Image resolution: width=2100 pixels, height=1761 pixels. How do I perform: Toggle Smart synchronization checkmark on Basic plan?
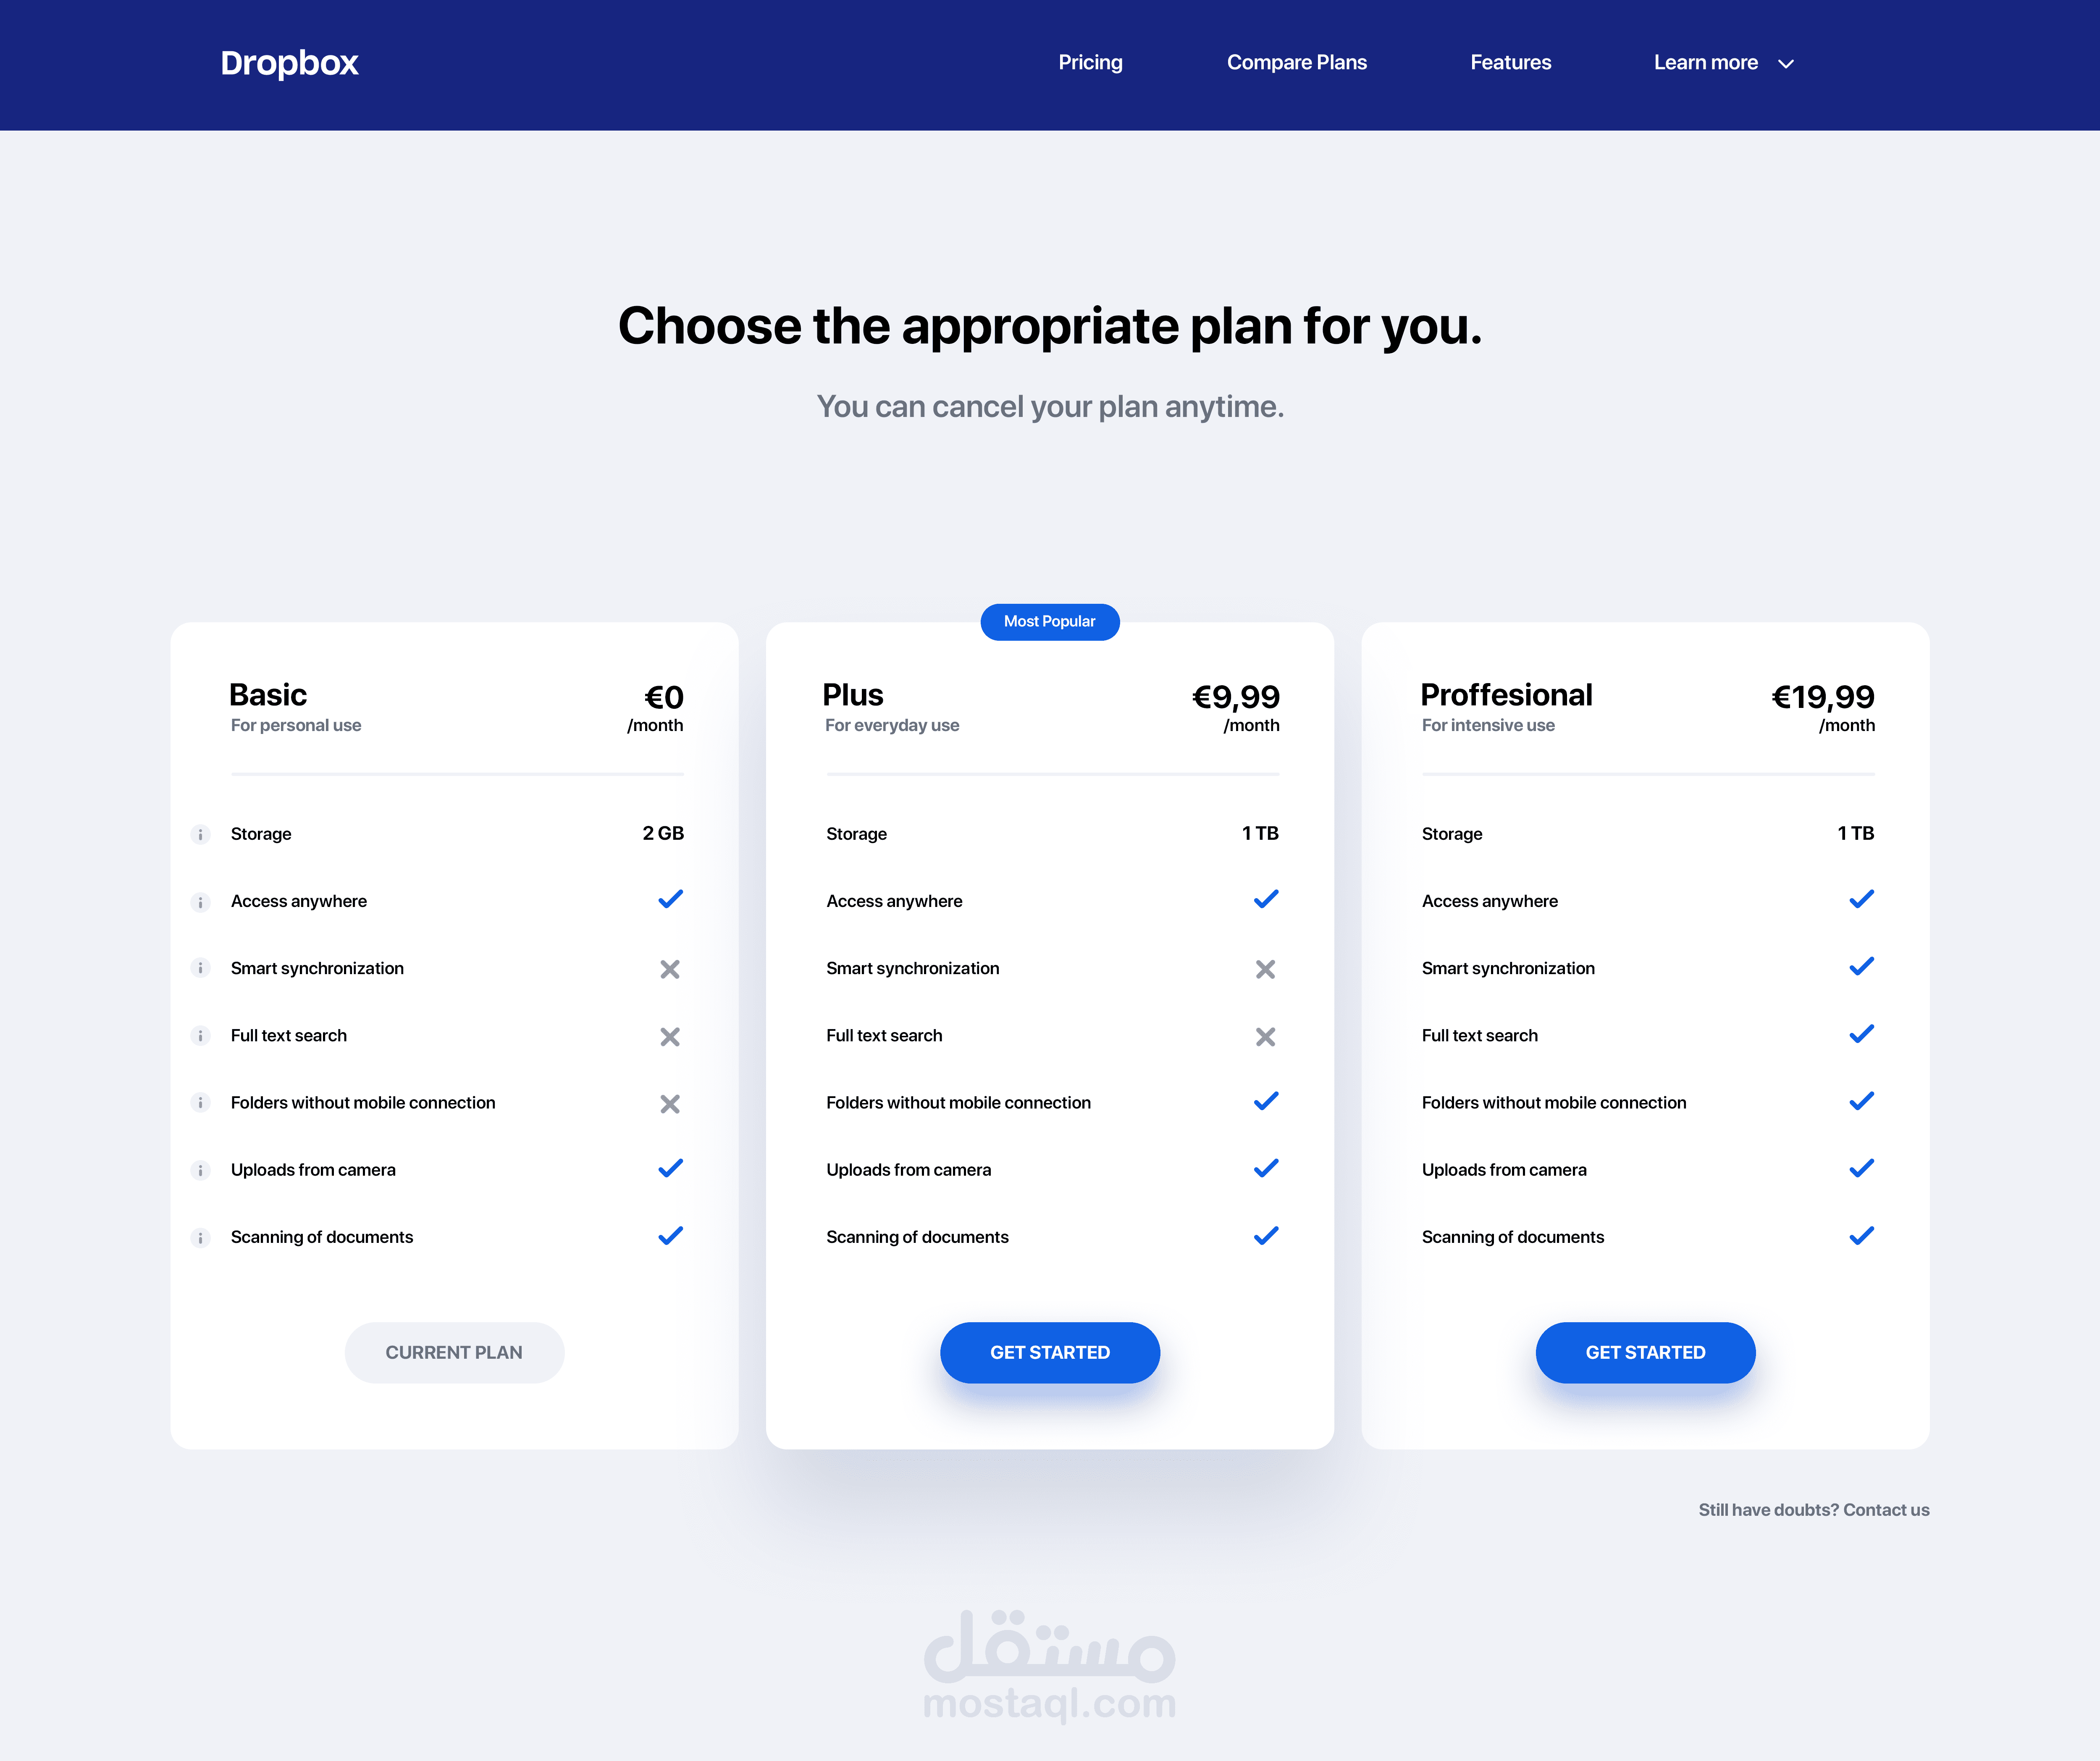coord(669,968)
